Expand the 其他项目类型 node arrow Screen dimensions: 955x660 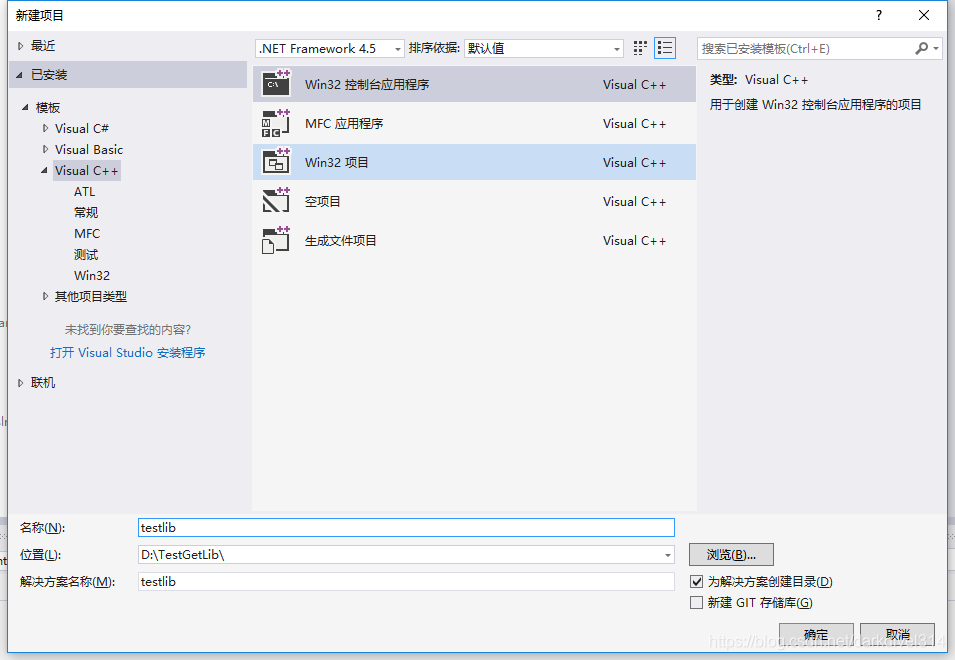pyautogui.click(x=45, y=297)
